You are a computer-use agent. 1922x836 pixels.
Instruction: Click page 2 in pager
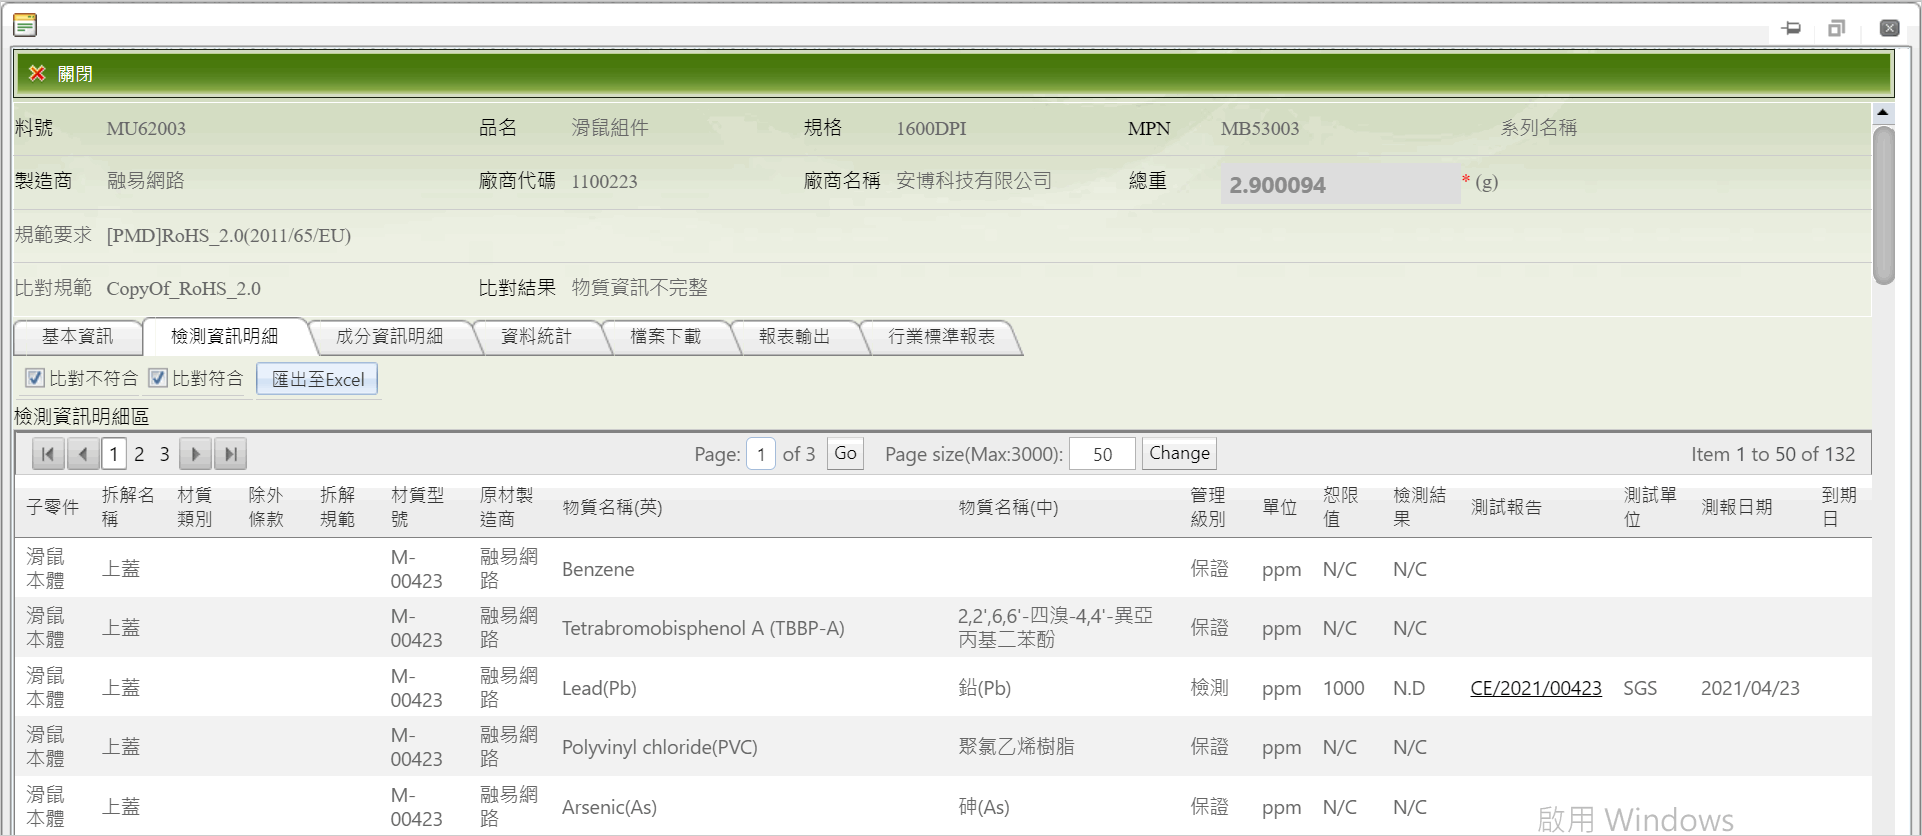pyautogui.click(x=139, y=454)
